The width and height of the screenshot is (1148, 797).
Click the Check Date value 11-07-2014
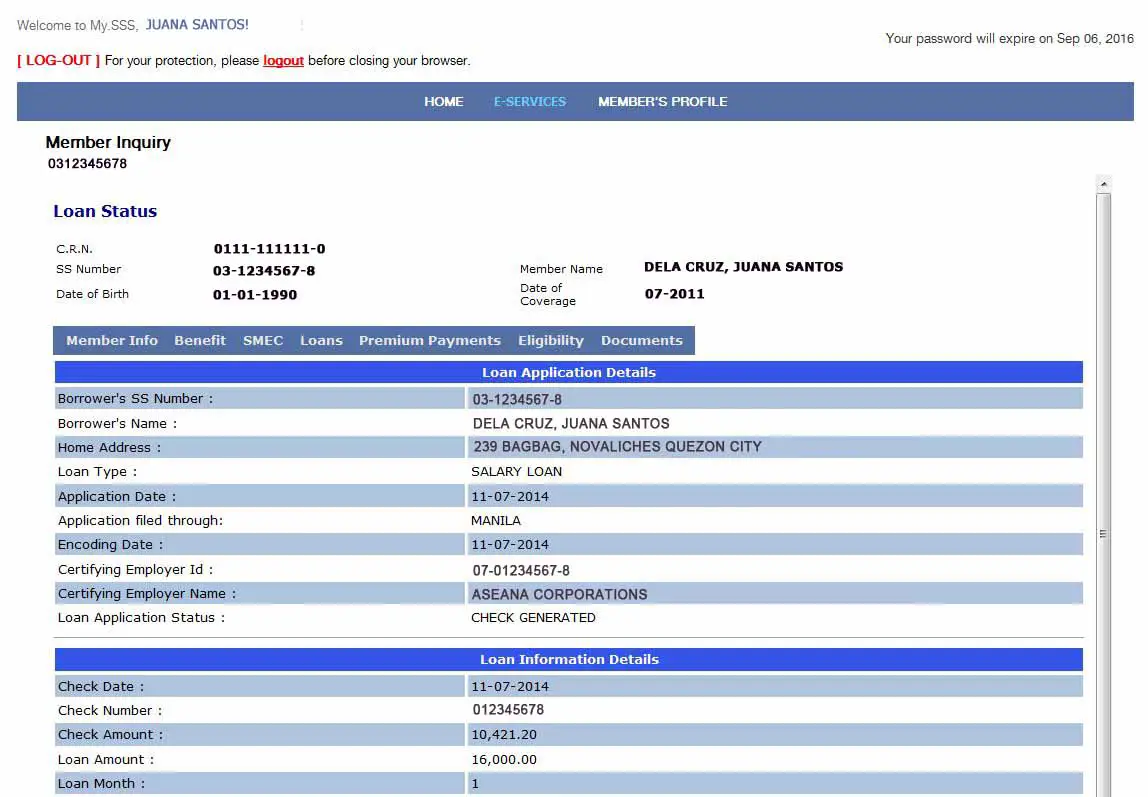(x=510, y=686)
